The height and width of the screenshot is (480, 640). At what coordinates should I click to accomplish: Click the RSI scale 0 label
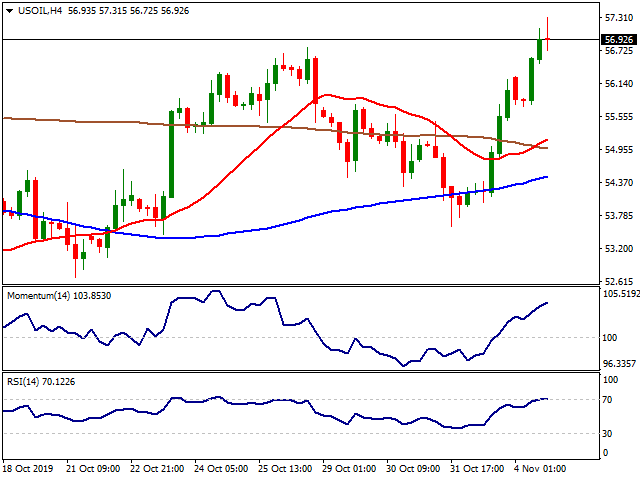[x=605, y=453]
